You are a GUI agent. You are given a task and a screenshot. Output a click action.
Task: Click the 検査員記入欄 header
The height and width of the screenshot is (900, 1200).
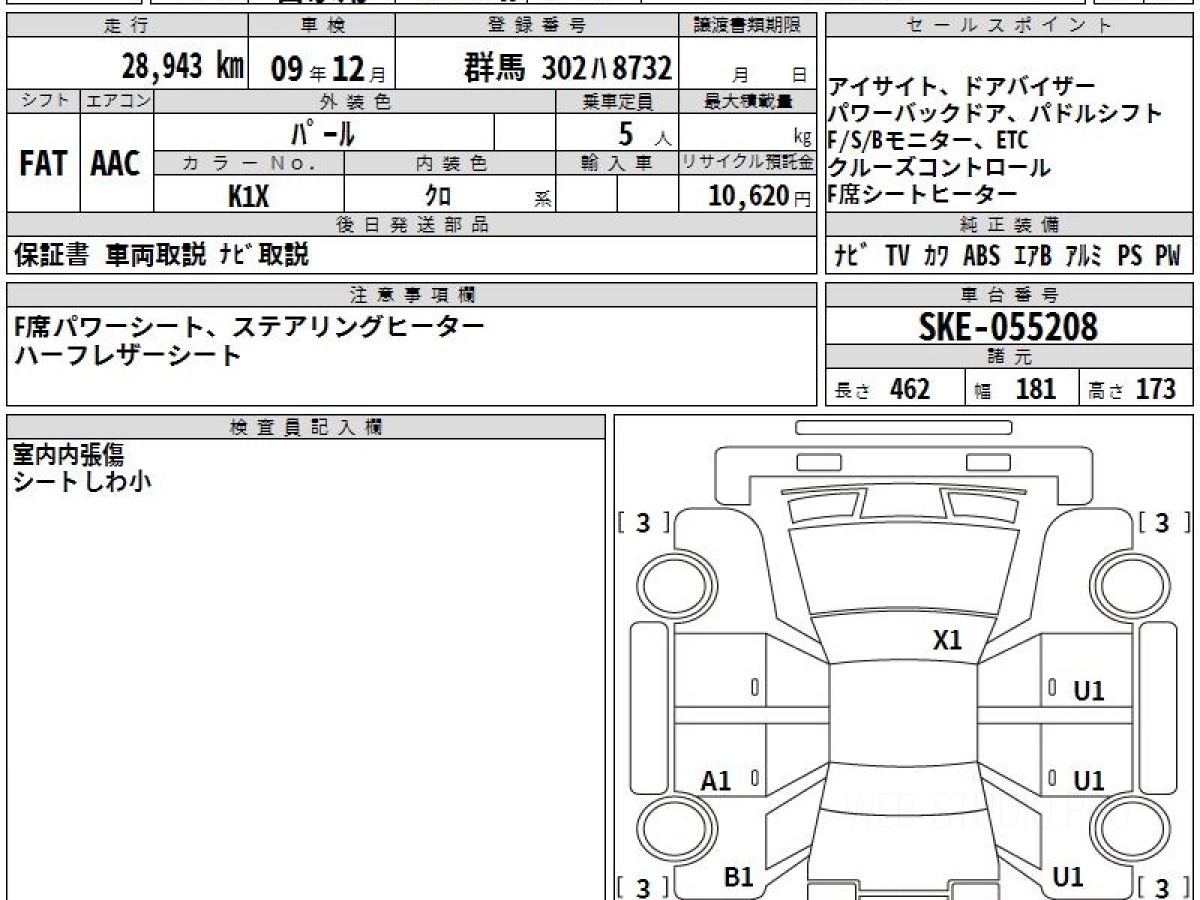pos(306,426)
